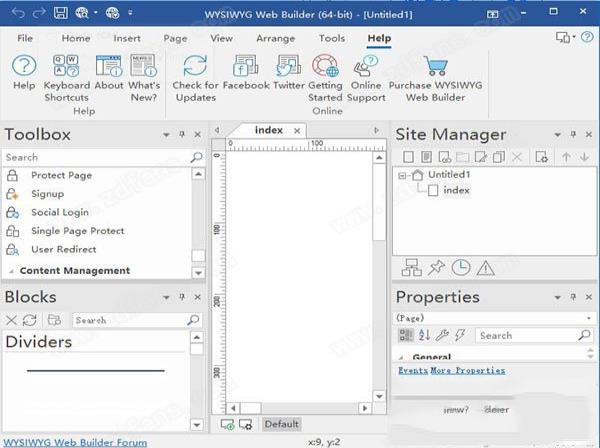Viewport: 600px width, 448px height.
Task: Click the clock icon in Site Manager
Action: coord(460,267)
